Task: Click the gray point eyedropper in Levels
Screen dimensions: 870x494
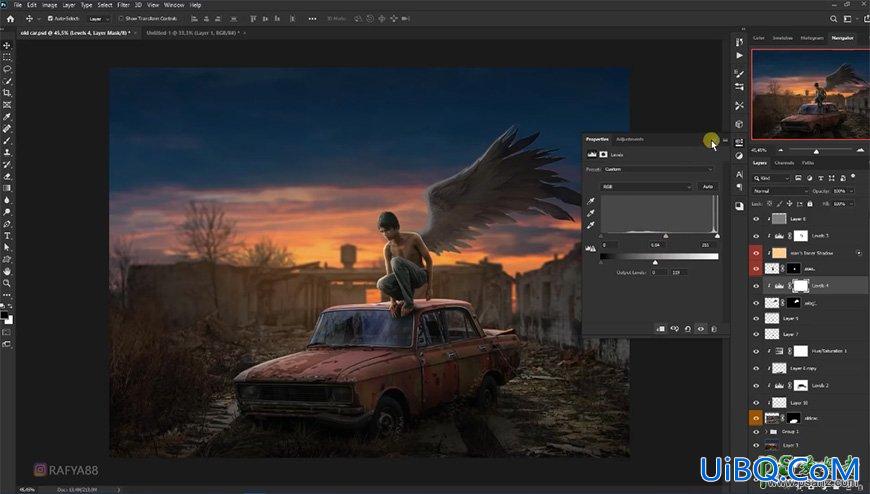Action: pyautogui.click(x=591, y=213)
